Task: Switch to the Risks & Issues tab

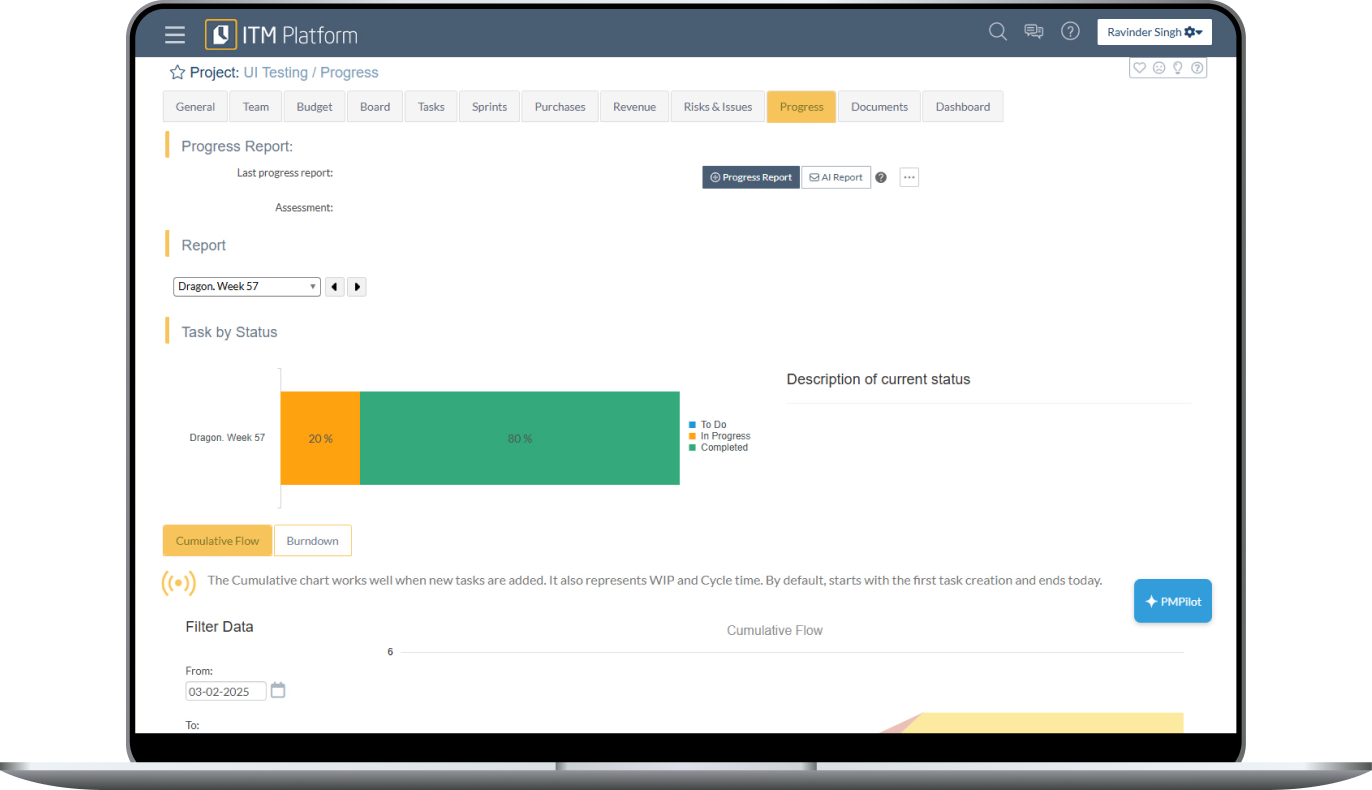Action: 717,107
